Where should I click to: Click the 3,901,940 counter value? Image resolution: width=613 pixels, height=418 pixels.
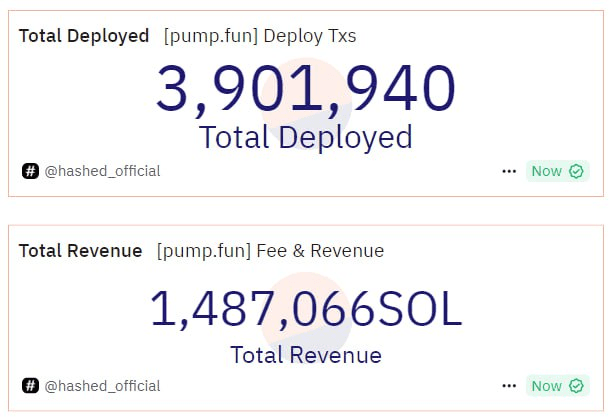pyautogui.click(x=306, y=90)
